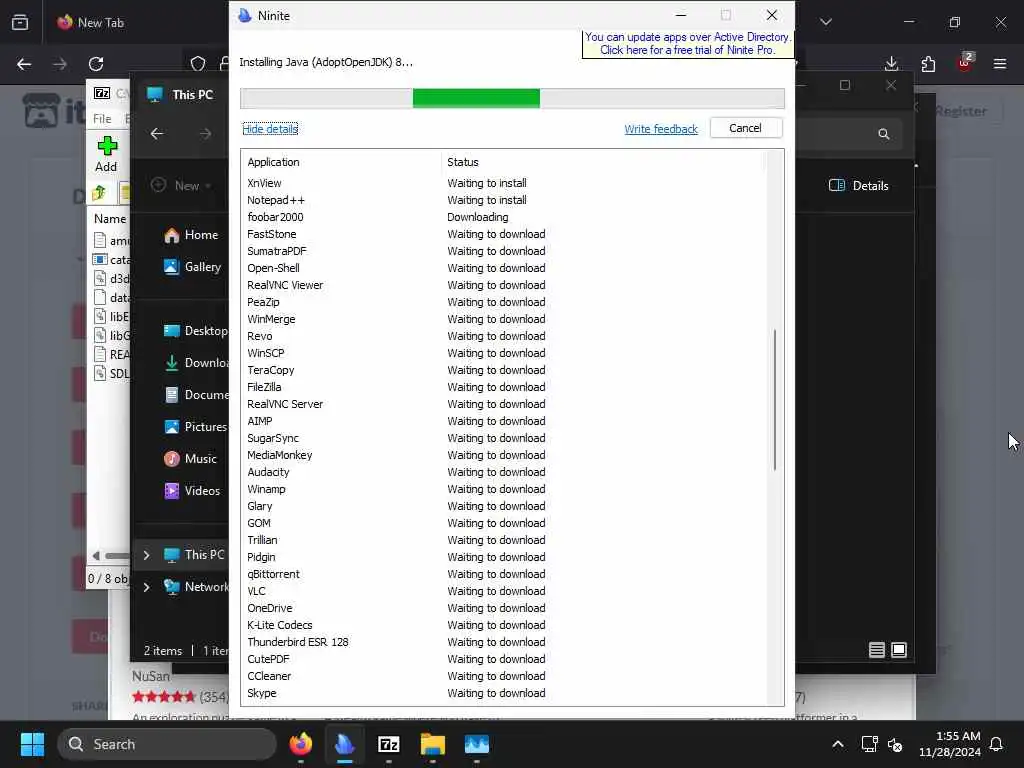Image resolution: width=1024 pixels, height=768 pixels.
Task: Click the forward arrow in File Explorer
Action: 206,134
